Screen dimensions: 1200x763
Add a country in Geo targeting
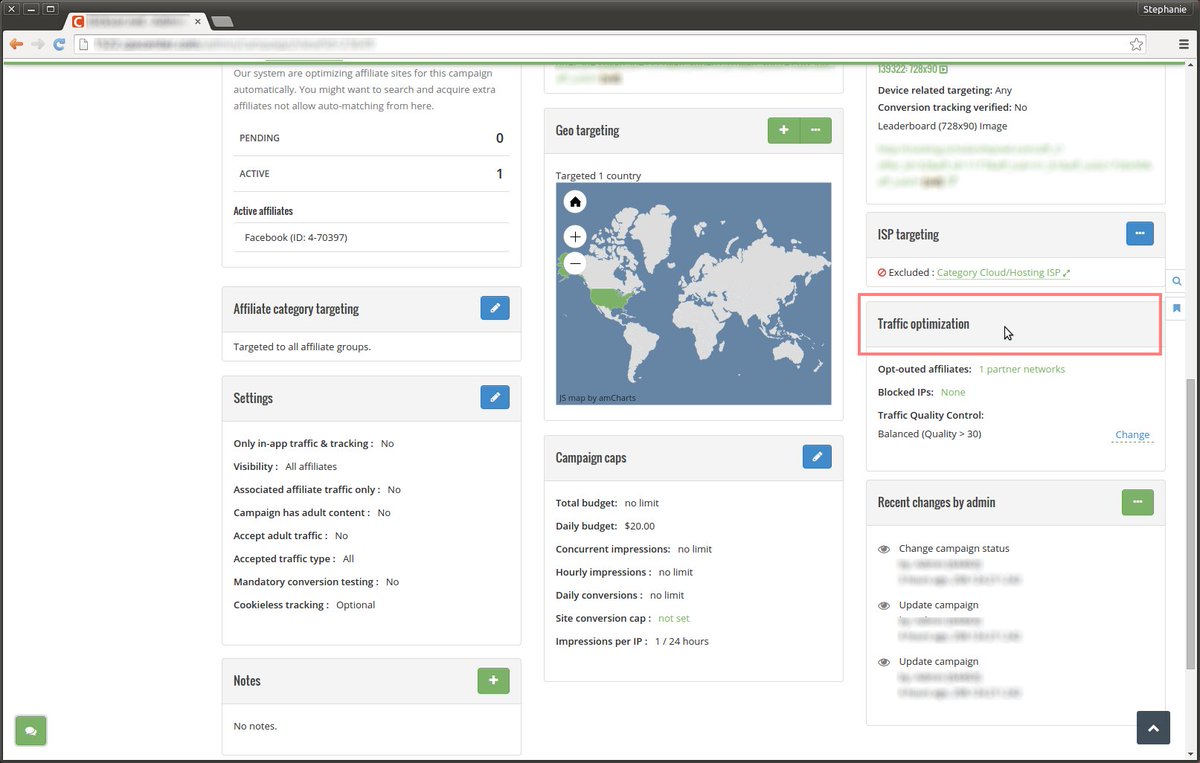tap(783, 130)
